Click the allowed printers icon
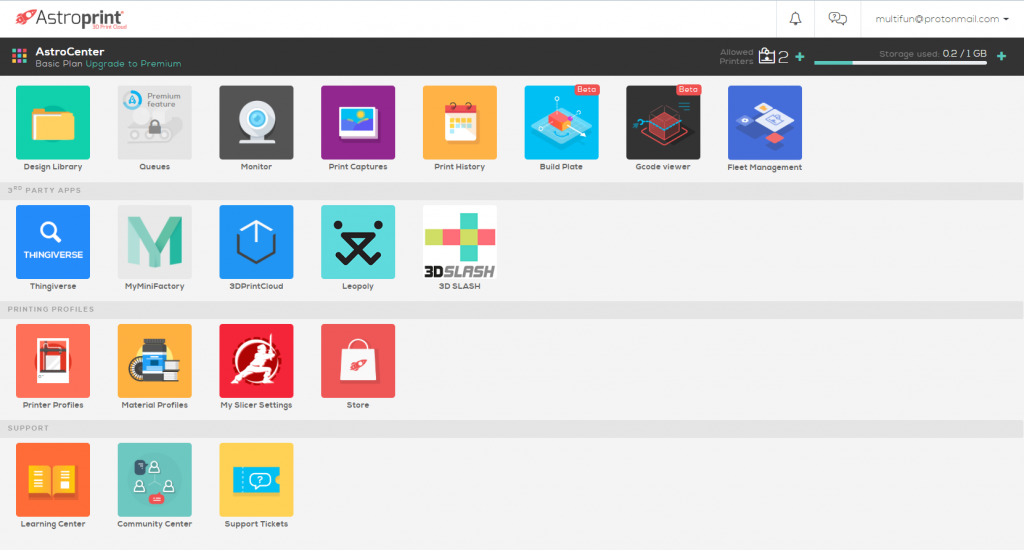1024x550 pixels. [767, 56]
